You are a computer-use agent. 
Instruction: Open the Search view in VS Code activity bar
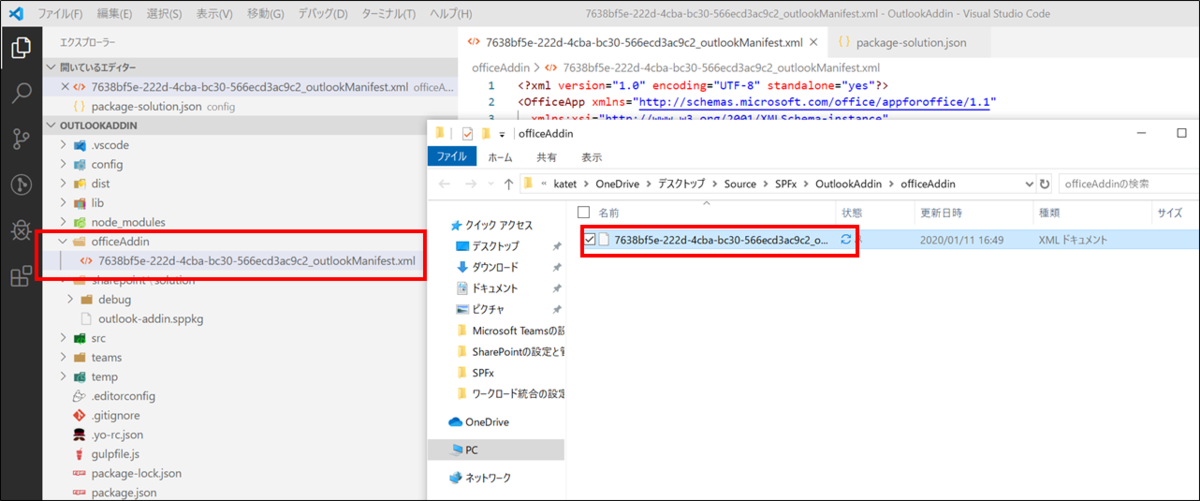21,93
